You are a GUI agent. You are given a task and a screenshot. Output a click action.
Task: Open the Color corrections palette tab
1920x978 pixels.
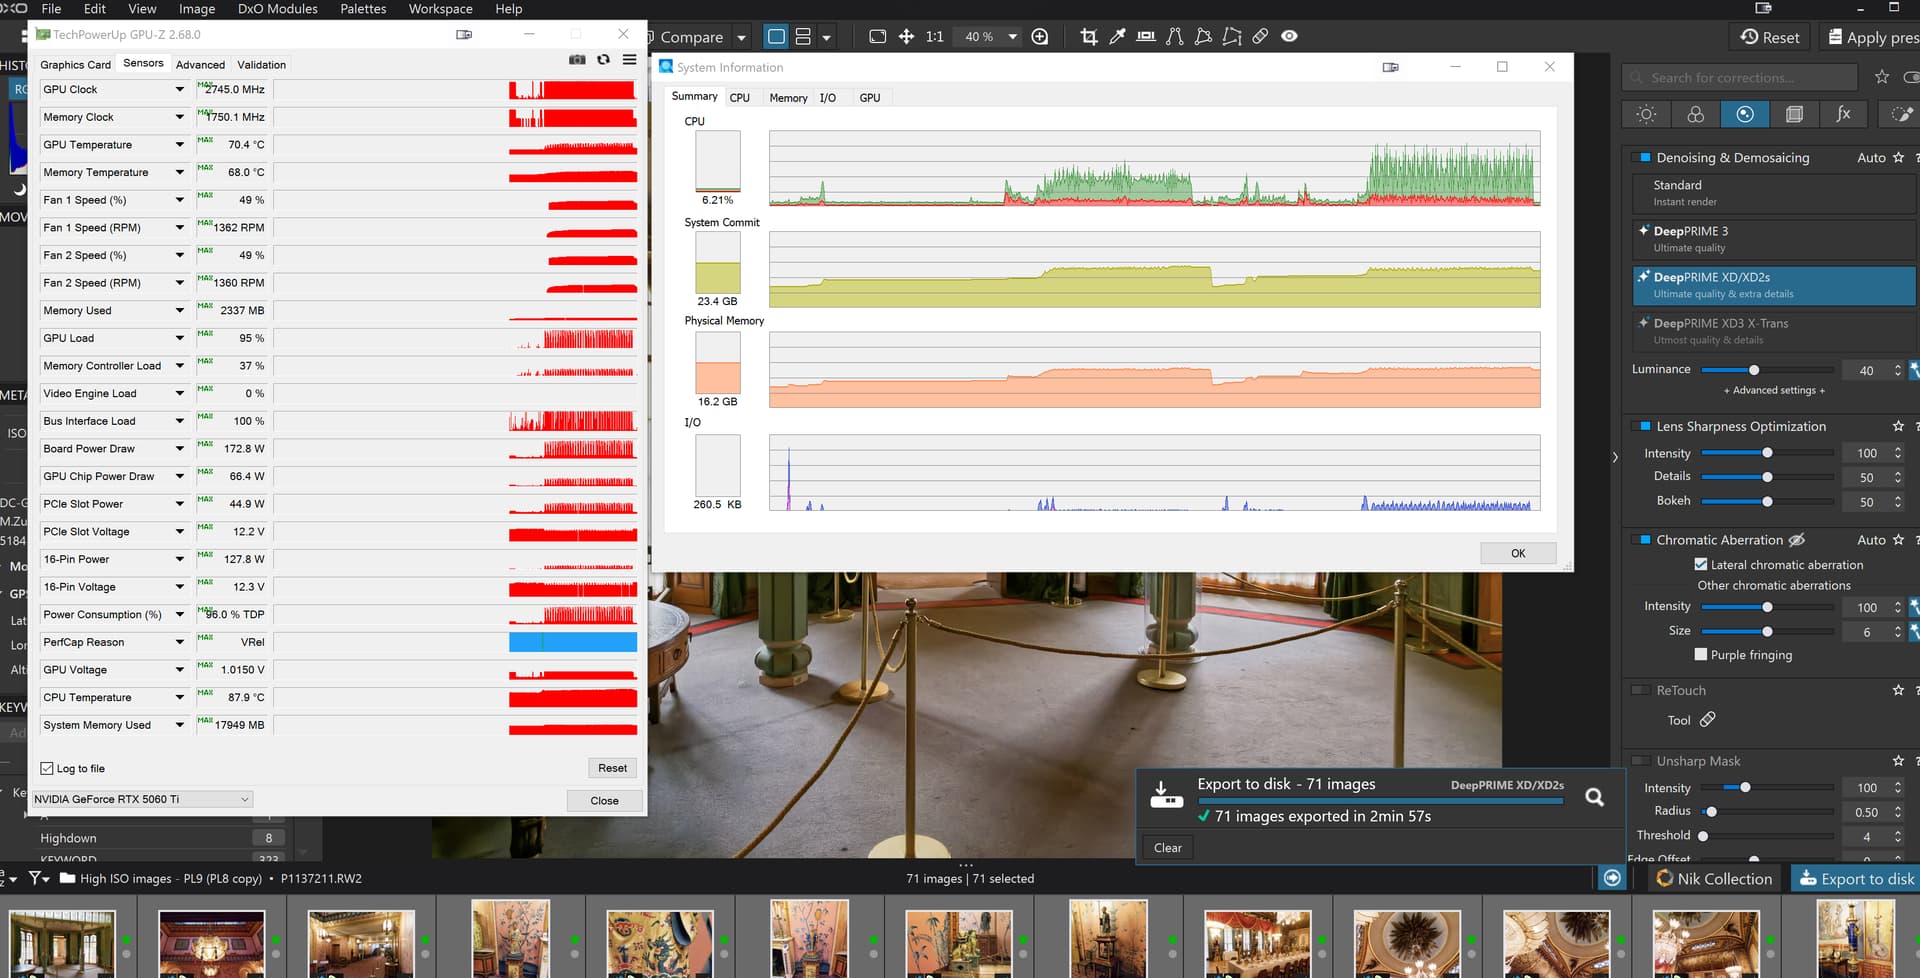coord(1695,115)
